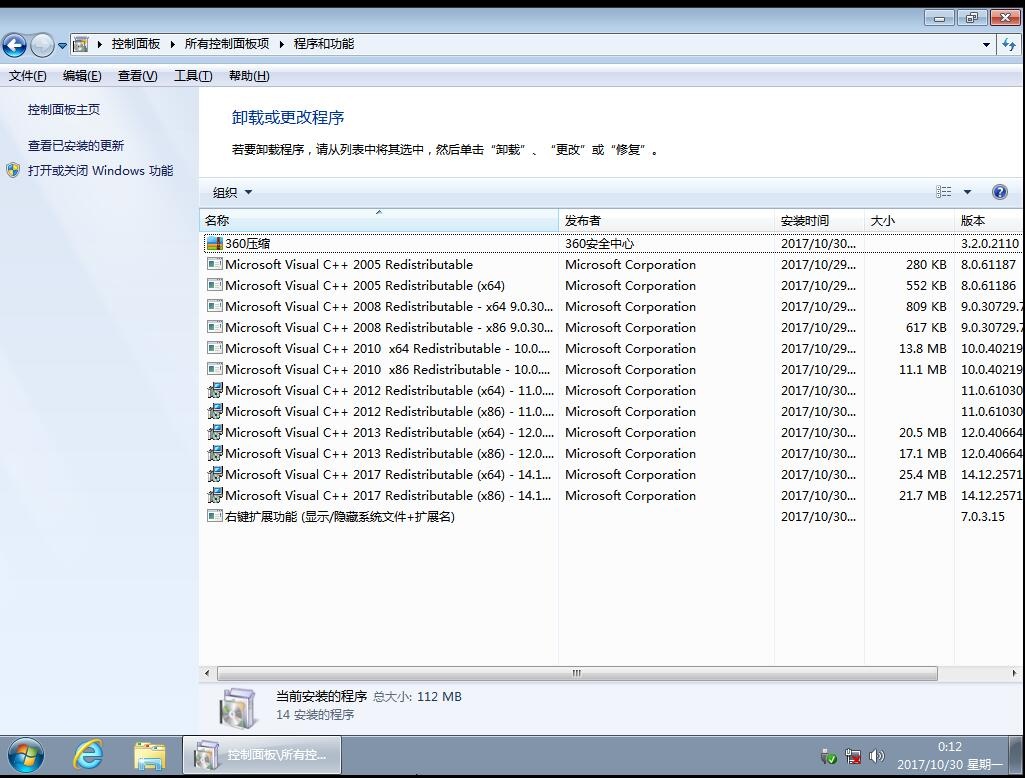Click the 7.0.3.15 version cell
1025x778 pixels.
tap(983, 516)
